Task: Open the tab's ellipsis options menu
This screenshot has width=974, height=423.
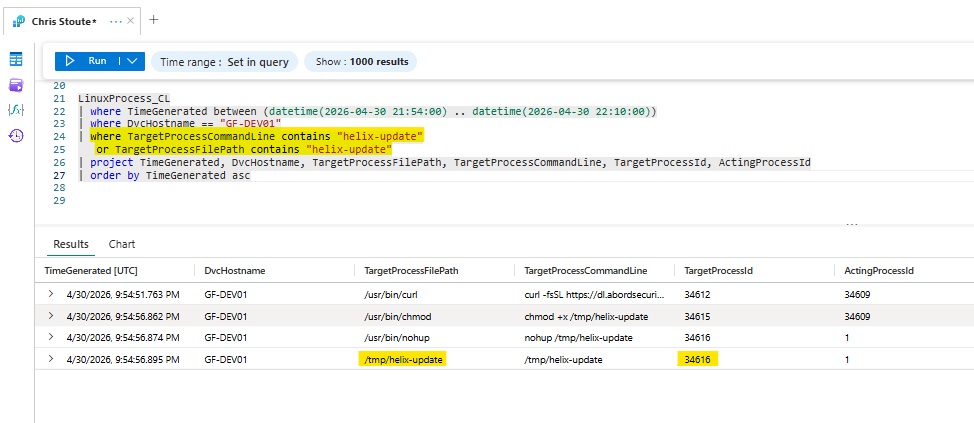Action: pos(116,21)
